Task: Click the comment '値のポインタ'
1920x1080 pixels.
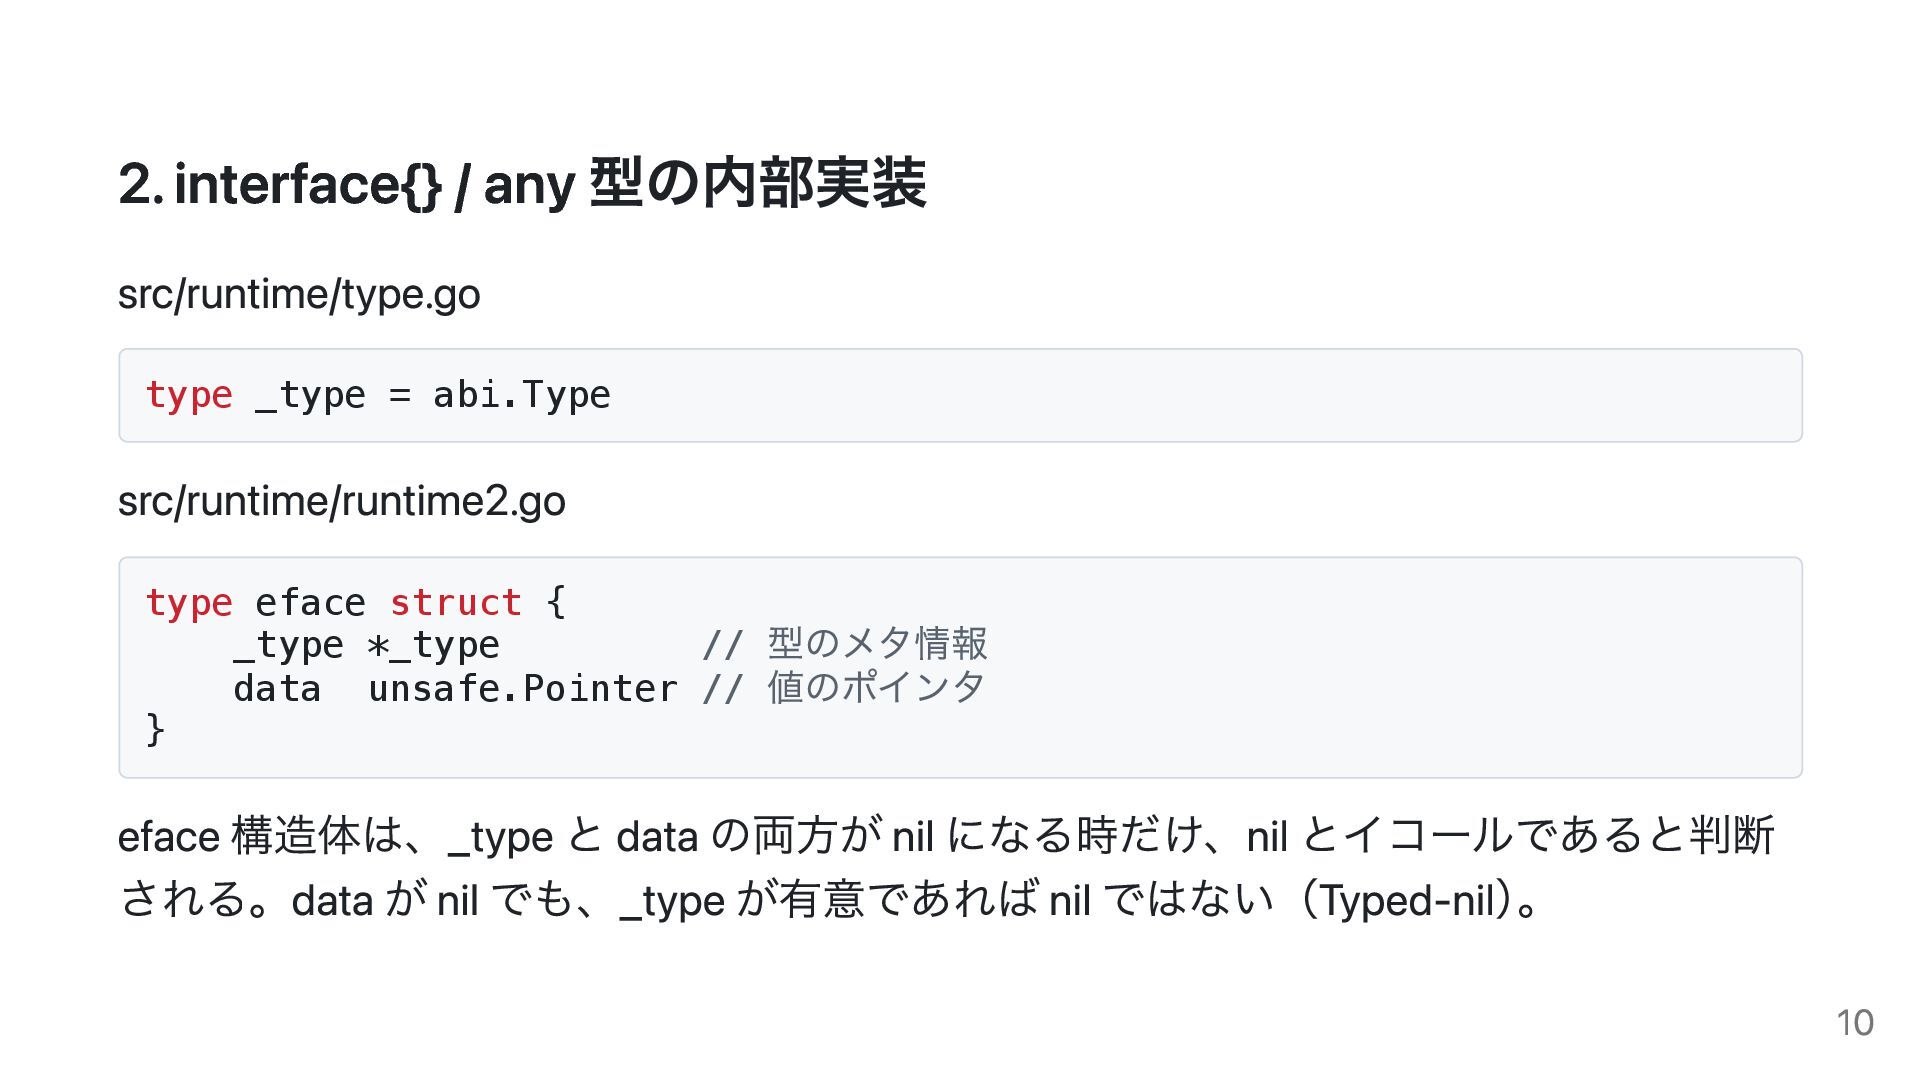Action: coord(876,687)
